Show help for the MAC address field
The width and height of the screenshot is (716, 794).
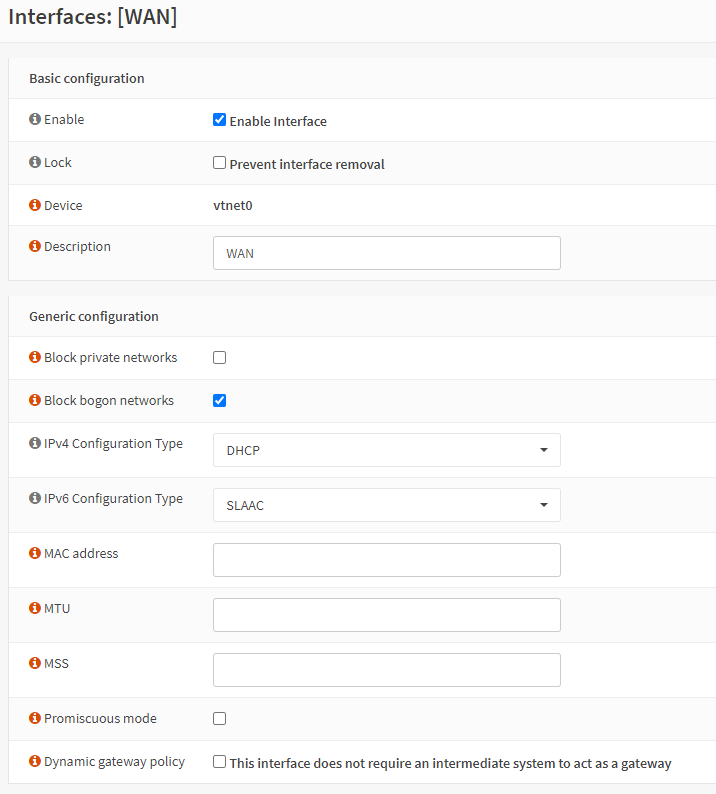tap(35, 554)
